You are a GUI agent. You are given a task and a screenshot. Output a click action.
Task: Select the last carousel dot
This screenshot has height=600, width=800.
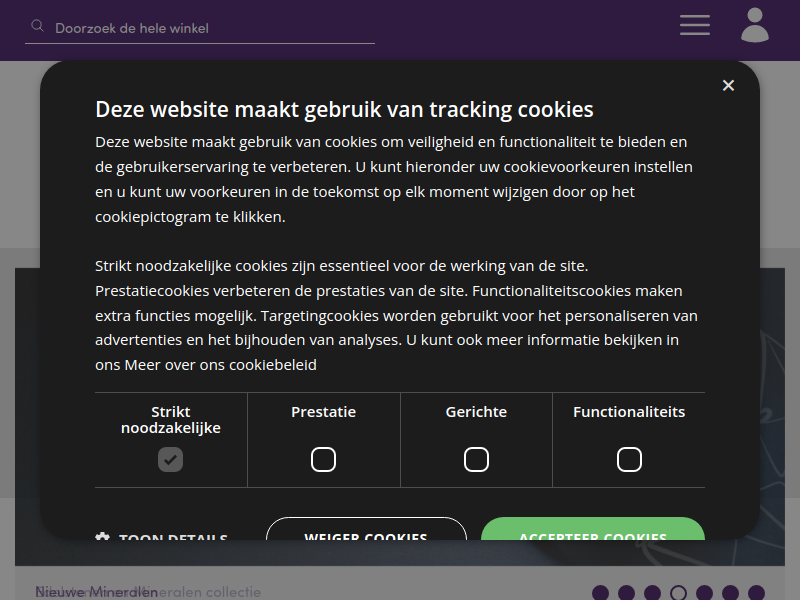pyautogui.click(x=756, y=593)
